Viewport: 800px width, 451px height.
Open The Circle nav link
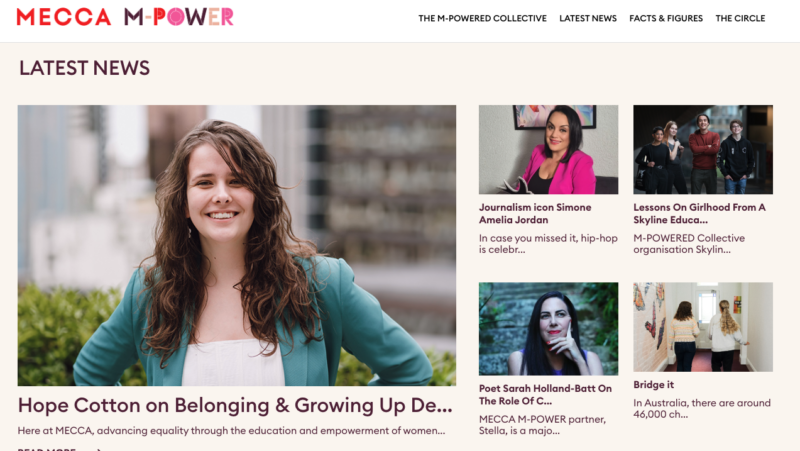[x=740, y=18]
